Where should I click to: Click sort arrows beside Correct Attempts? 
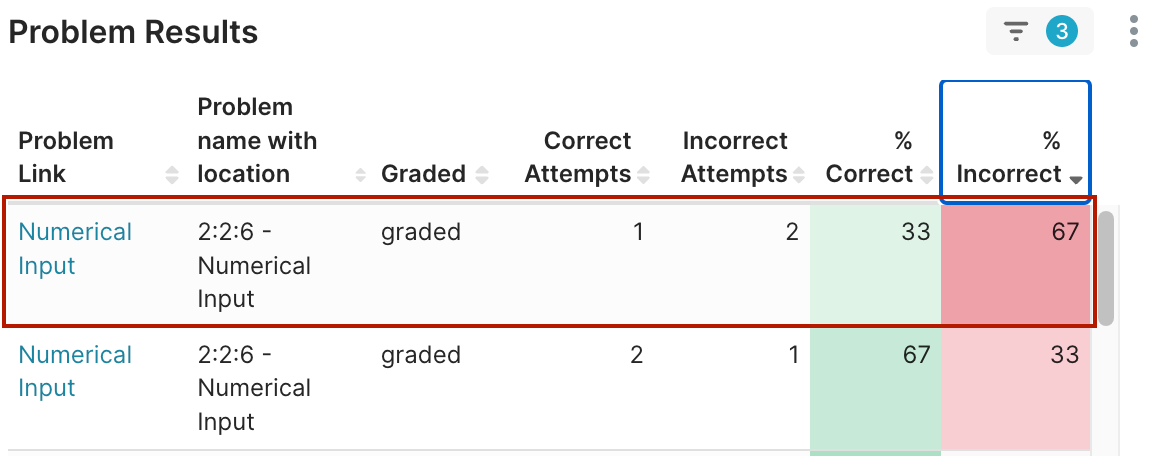click(x=643, y=175)
